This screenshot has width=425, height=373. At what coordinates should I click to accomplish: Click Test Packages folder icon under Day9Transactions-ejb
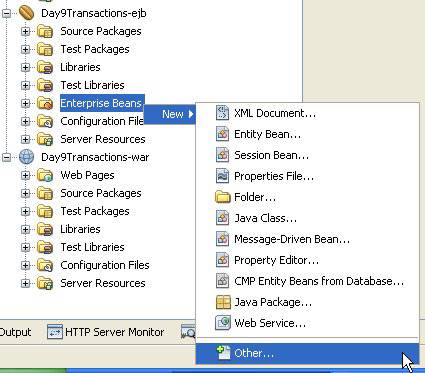click(45, 49)
